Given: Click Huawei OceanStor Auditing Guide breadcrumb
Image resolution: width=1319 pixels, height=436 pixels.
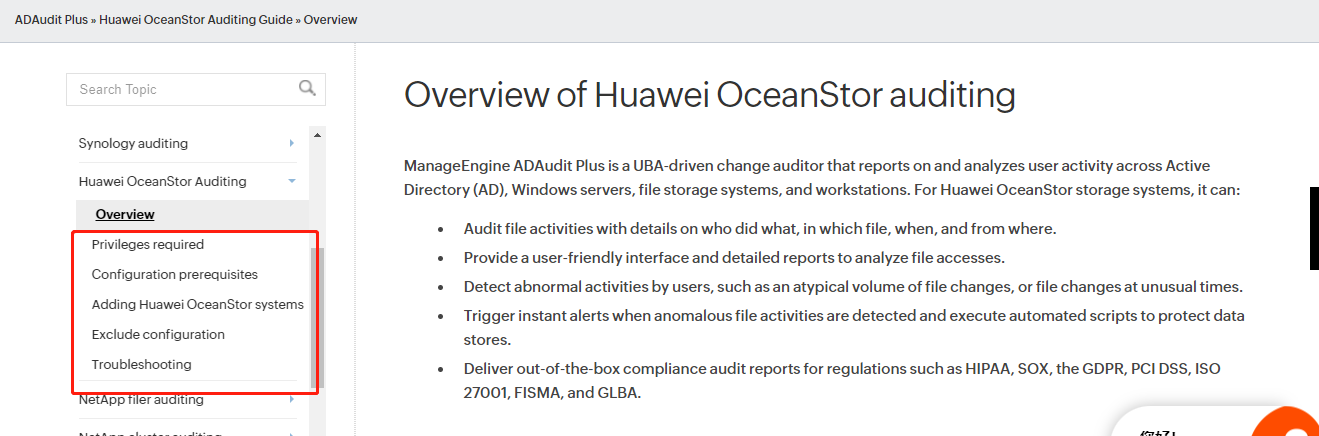Looking at the screenshot, I should point(196,19).
